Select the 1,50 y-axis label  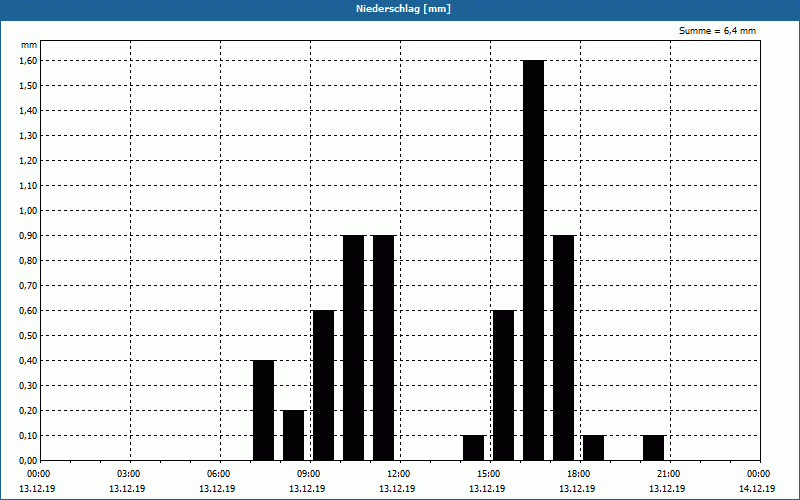(28, 85)
